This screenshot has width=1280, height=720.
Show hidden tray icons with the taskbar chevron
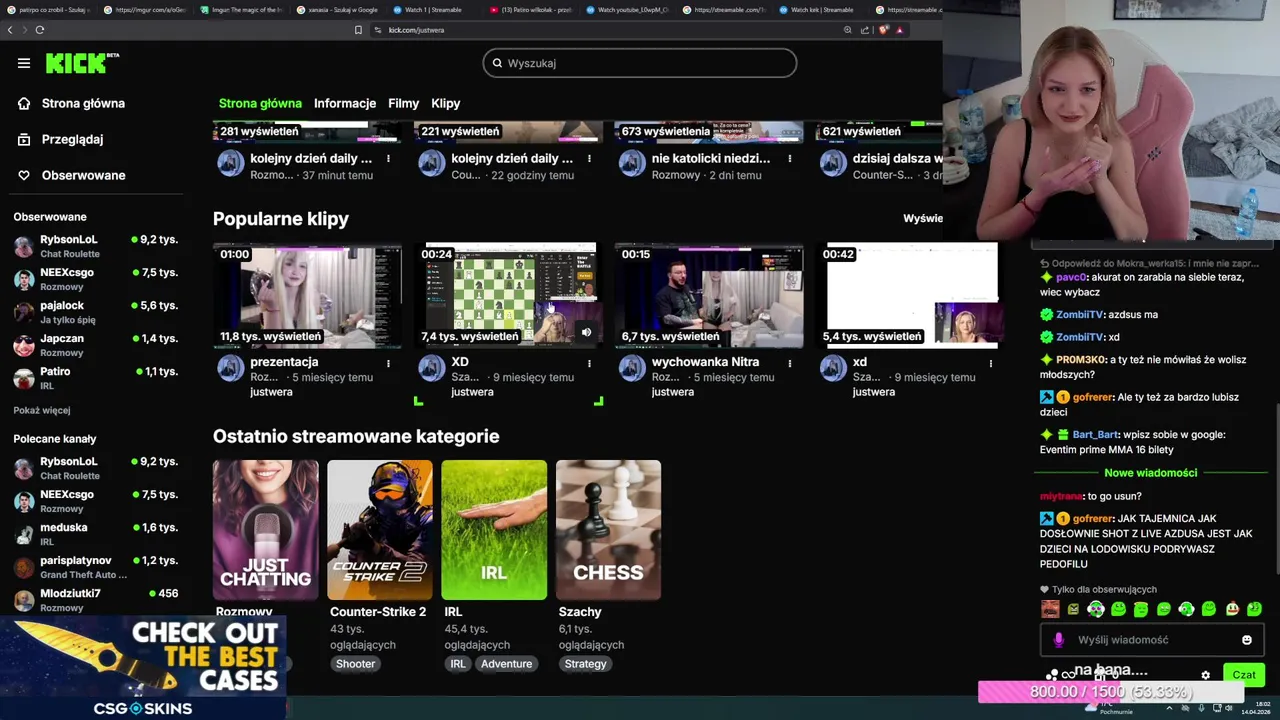pos(1169,708)
